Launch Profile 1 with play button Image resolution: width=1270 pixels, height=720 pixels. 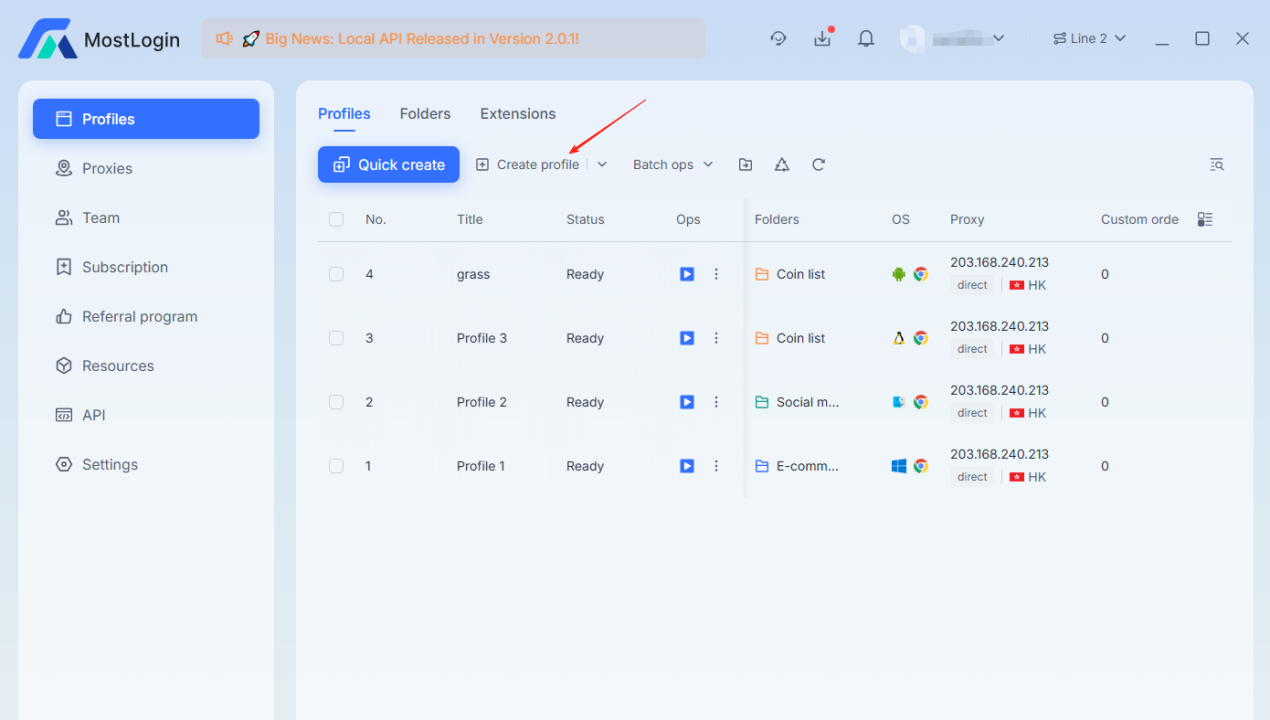click(687, 466)
